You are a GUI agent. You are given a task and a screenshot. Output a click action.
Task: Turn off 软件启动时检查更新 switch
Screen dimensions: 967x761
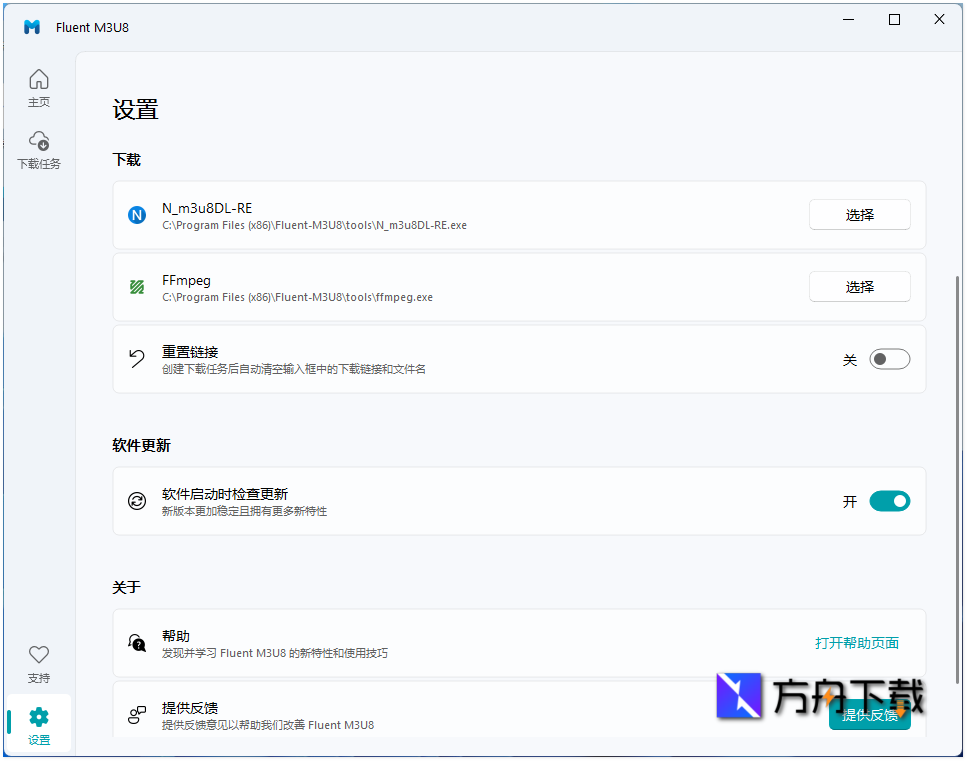889,501
